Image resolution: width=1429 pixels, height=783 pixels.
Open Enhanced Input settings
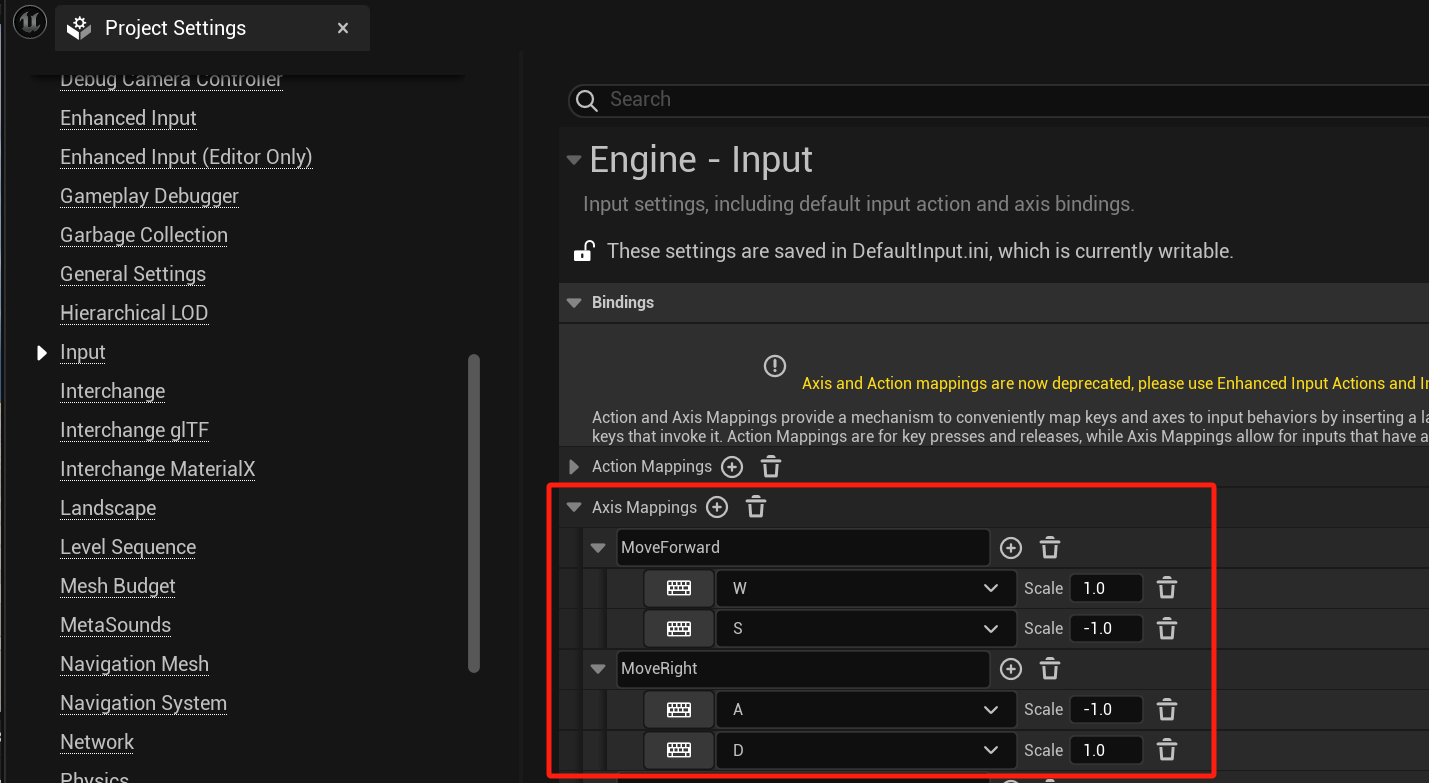128,118
